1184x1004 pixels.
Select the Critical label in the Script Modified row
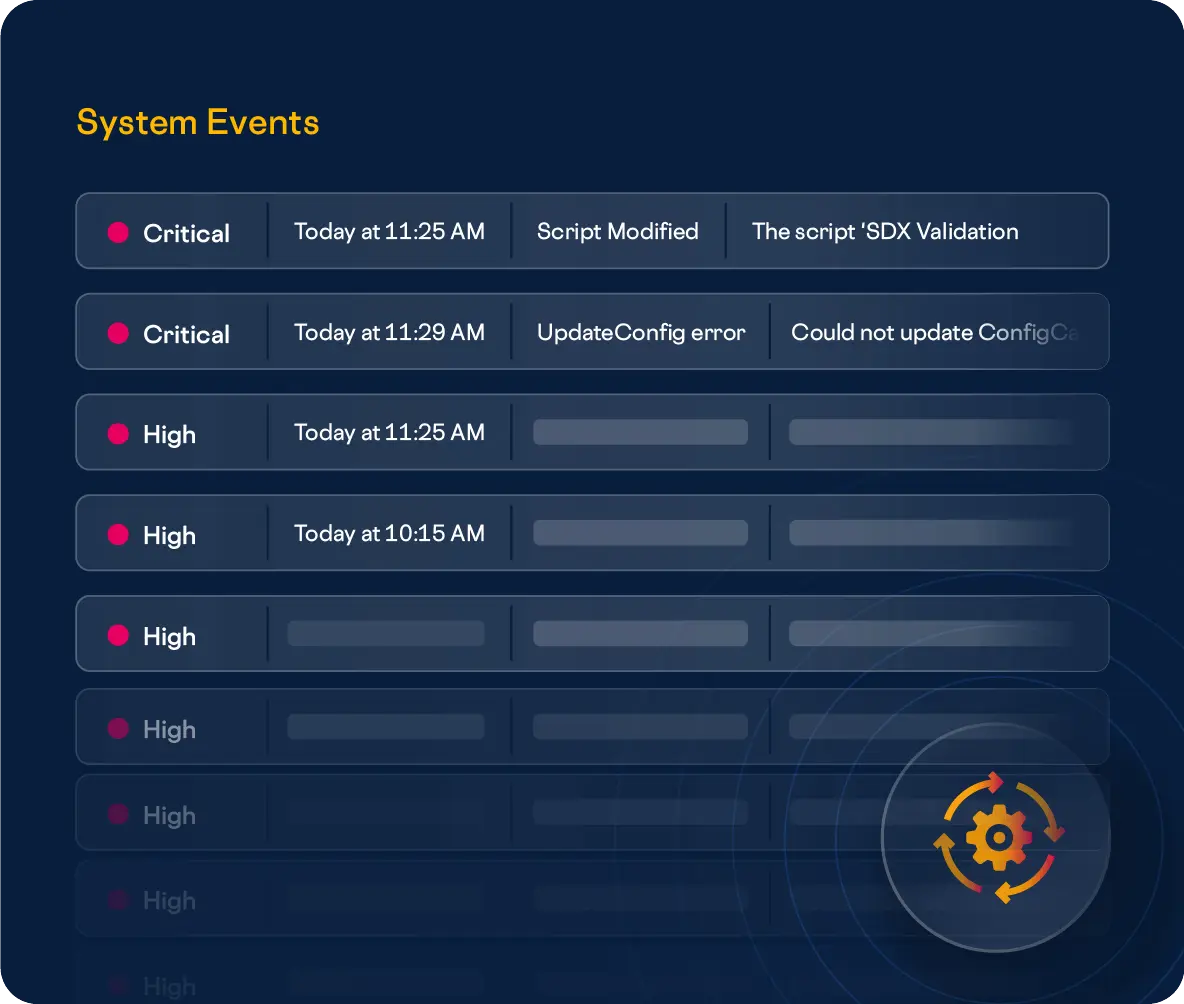[186, 233]
